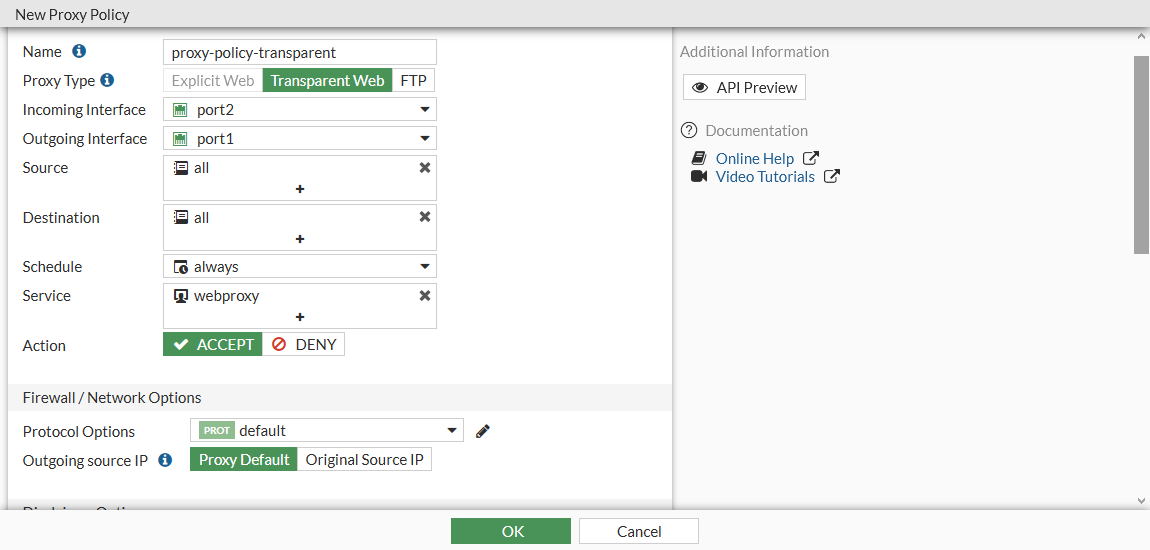1150x550 pixels.
Task: Click the API Preview button
Action: (x=744, y=88)
